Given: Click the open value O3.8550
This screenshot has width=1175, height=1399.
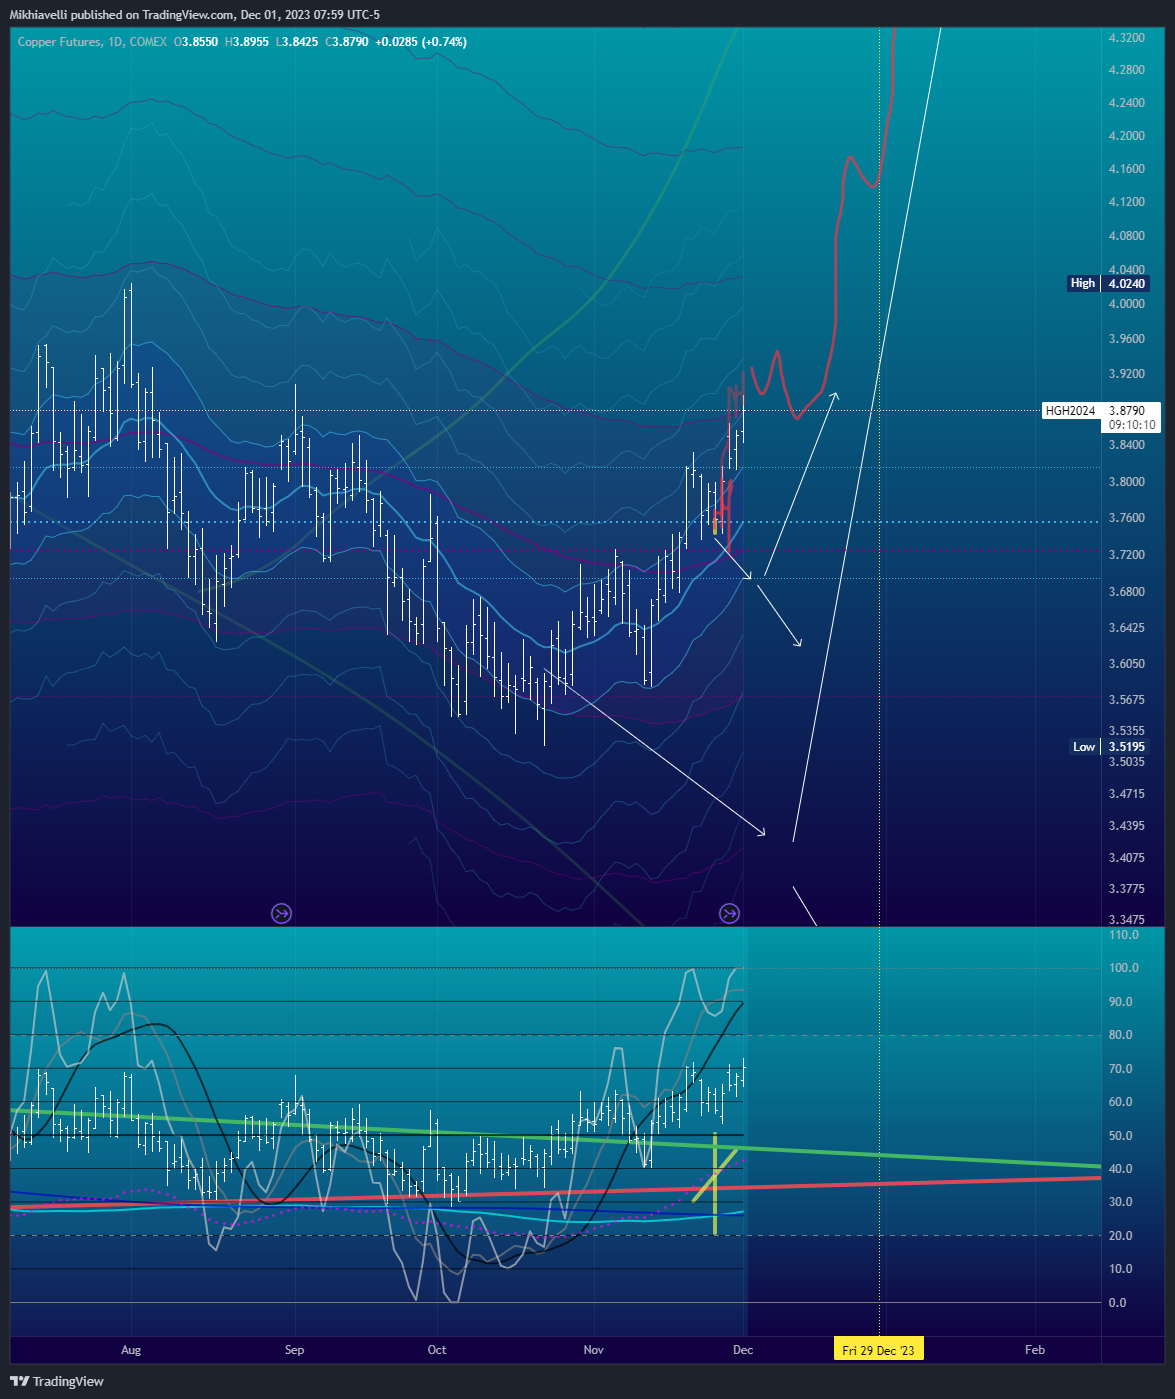Looking at the screenshot, I should (x=196, y=42).
